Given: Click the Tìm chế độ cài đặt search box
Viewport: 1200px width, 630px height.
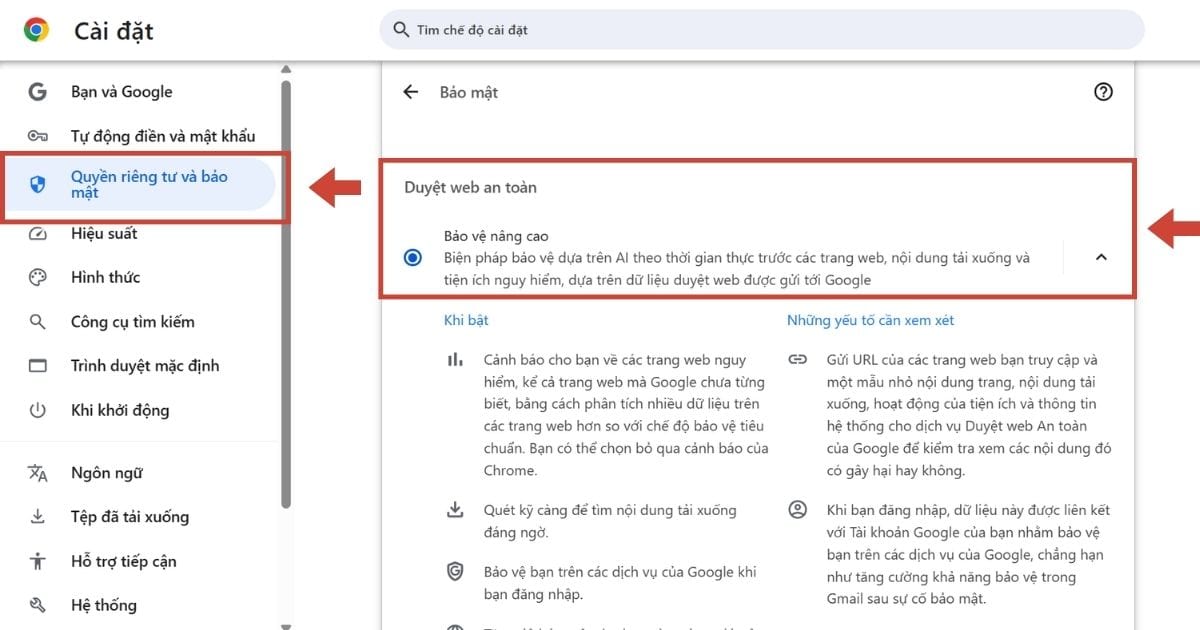Looking at the screenshot, I should 760,30.
